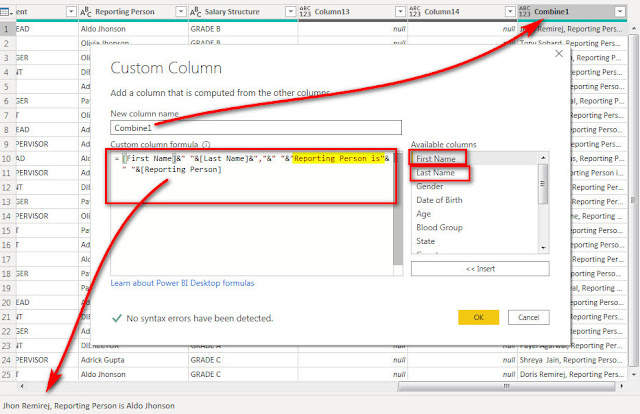
Task: Select Blood Group in Available columns
Action: click(x=439, y=227)
